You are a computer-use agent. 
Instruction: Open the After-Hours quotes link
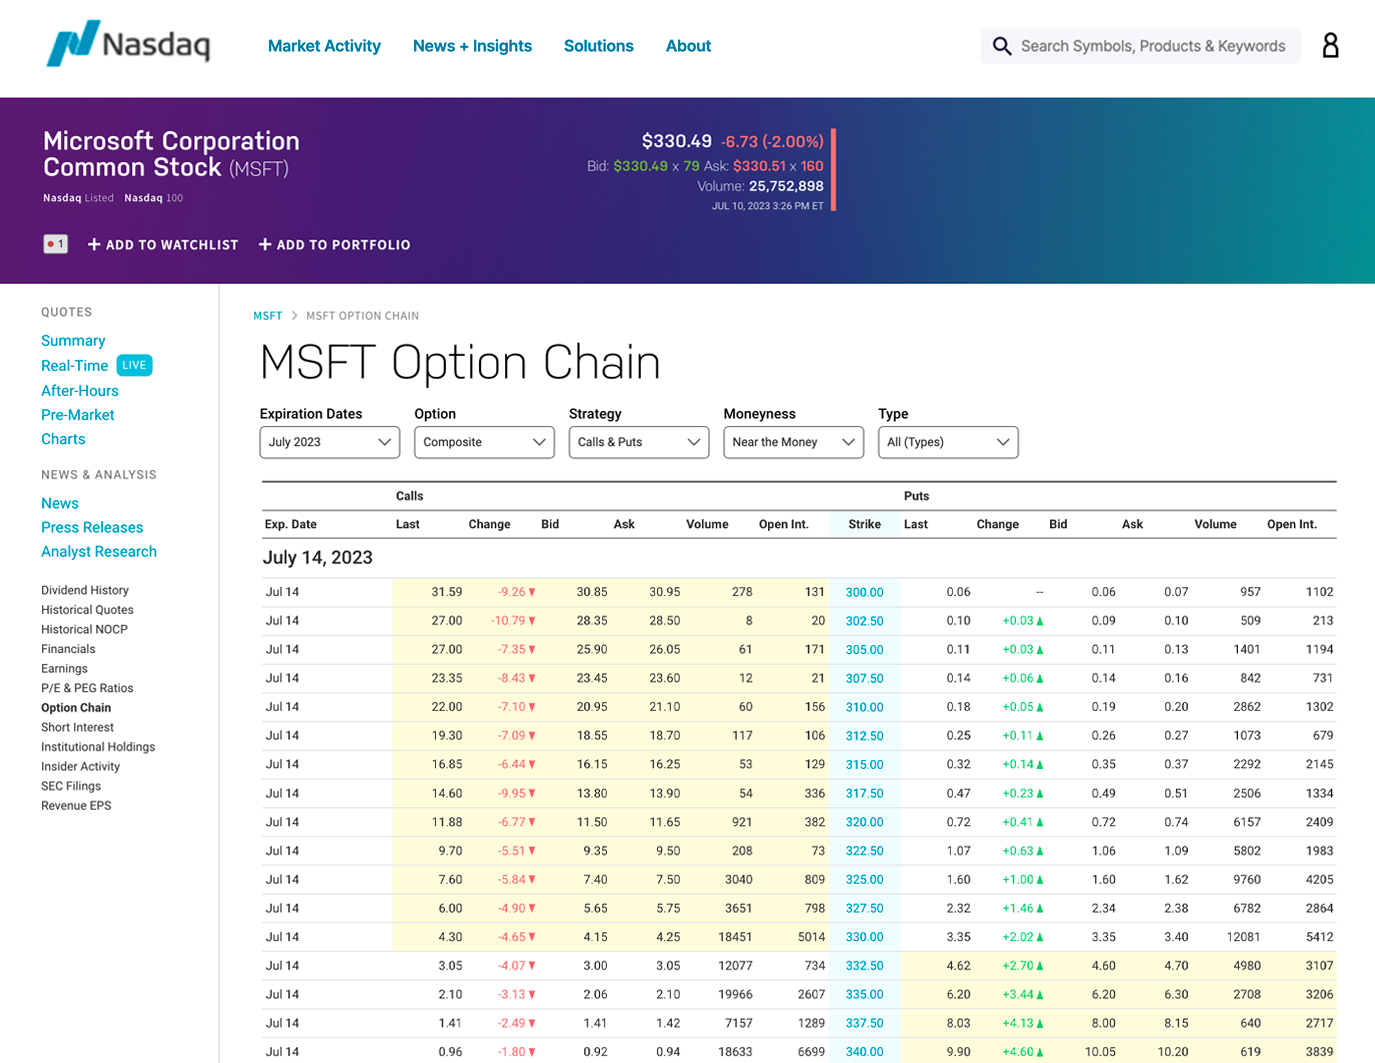pos(80,391)
